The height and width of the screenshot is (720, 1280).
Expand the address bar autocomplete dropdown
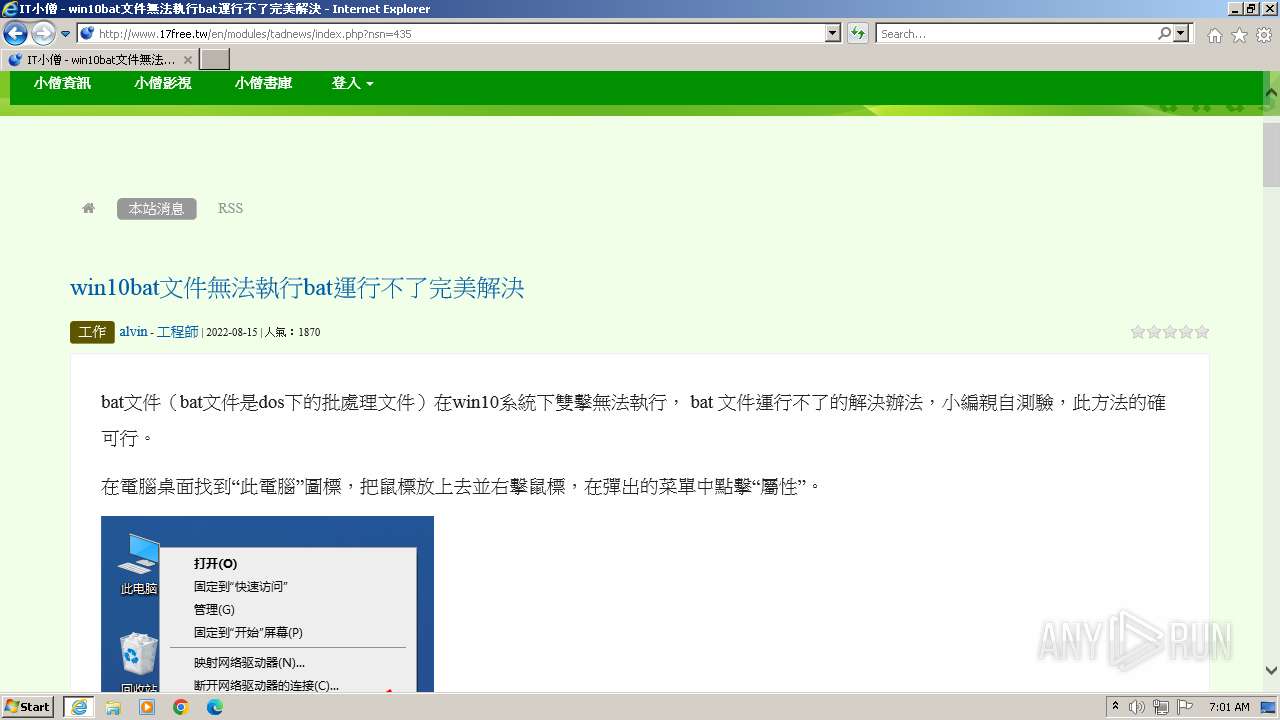click(x=833, y=33)
